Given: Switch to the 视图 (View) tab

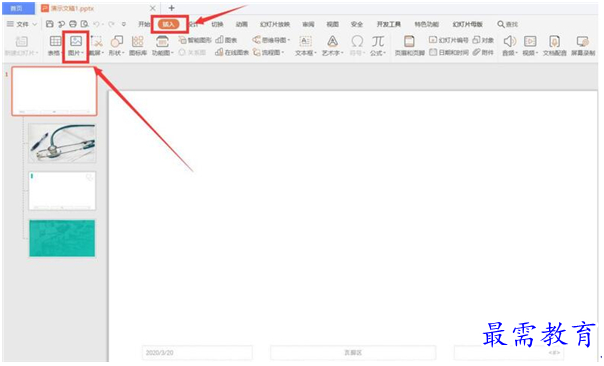Looking at the screenshot, I should coord(332,24).
